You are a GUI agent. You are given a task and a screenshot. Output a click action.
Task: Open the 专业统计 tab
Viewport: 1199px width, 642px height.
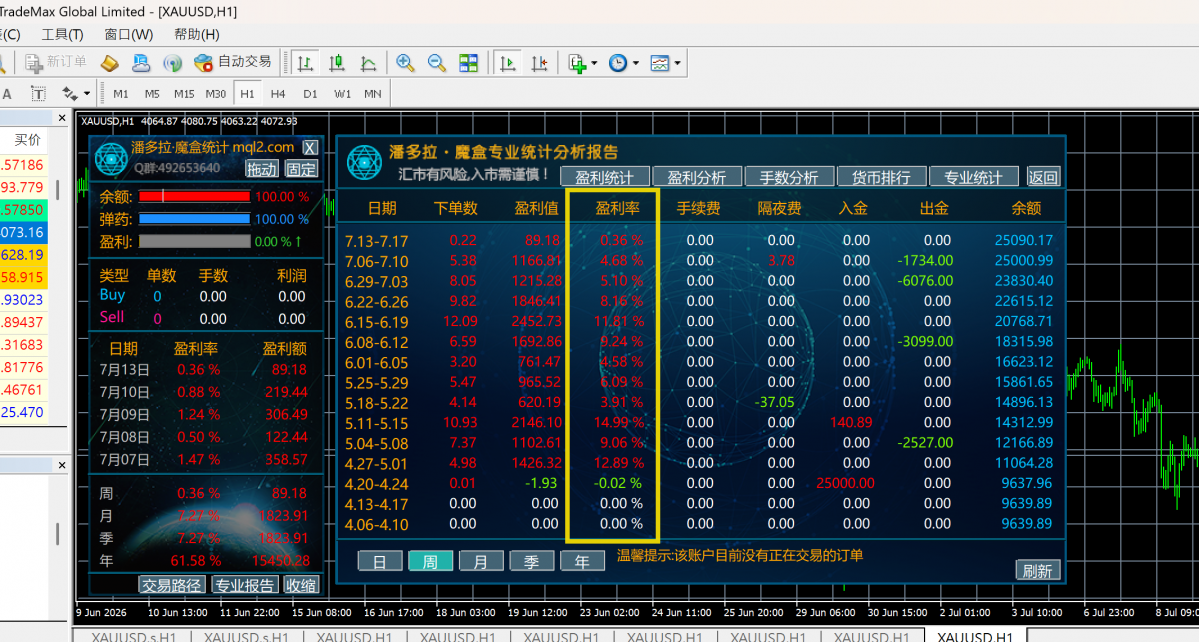[x=973, y=177]
